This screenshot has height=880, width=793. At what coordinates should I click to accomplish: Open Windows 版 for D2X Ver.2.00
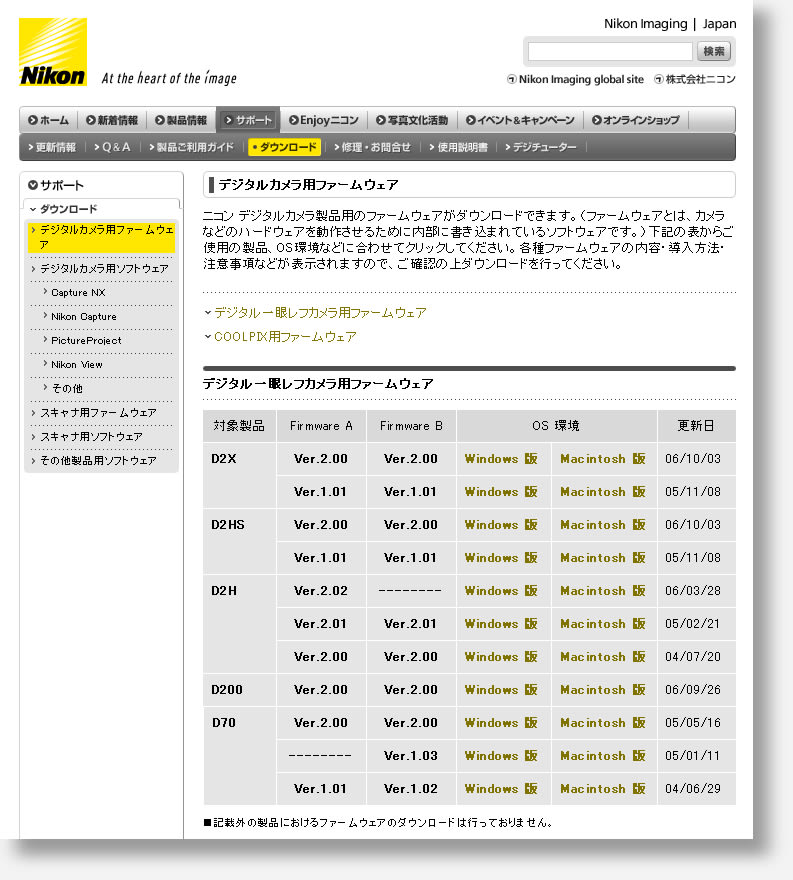[501, 459]
